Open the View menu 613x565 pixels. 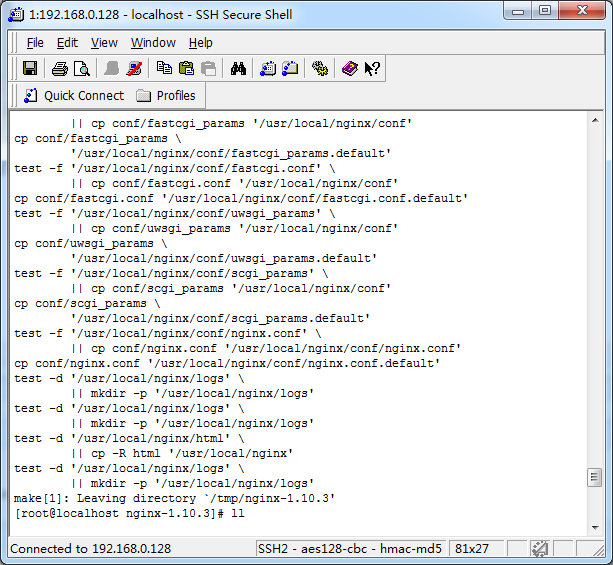[104, 43]
